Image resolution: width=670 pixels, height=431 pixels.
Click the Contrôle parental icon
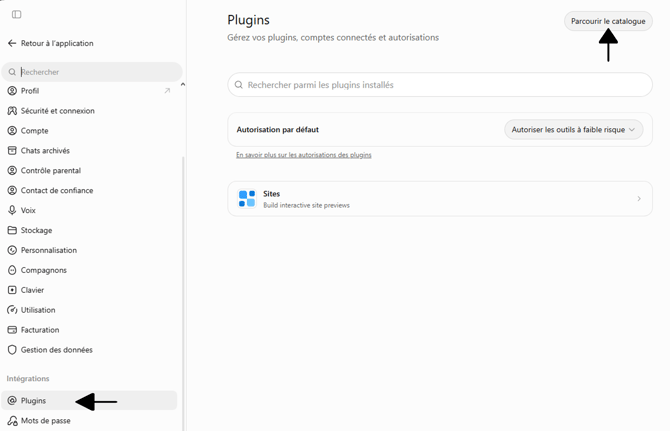coord(12,170)
